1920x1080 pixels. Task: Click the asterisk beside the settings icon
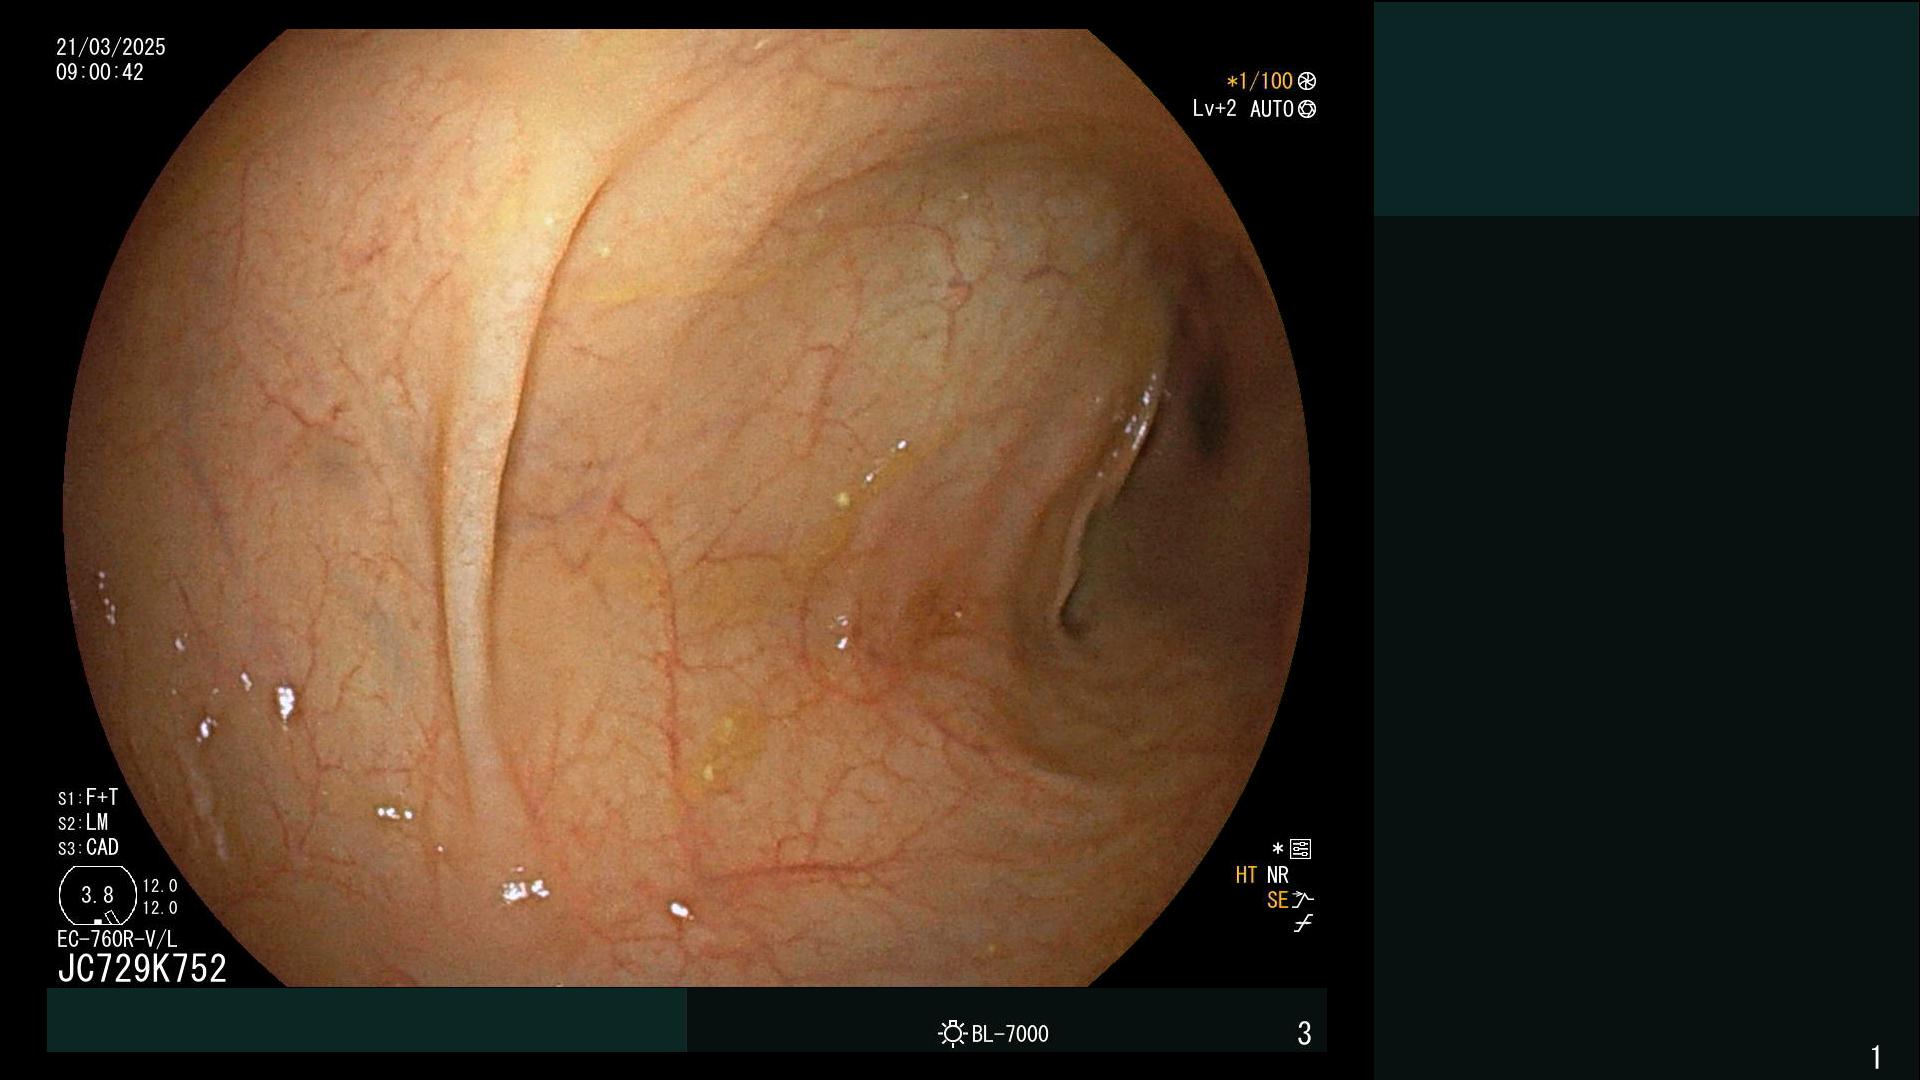(1277, 849)
